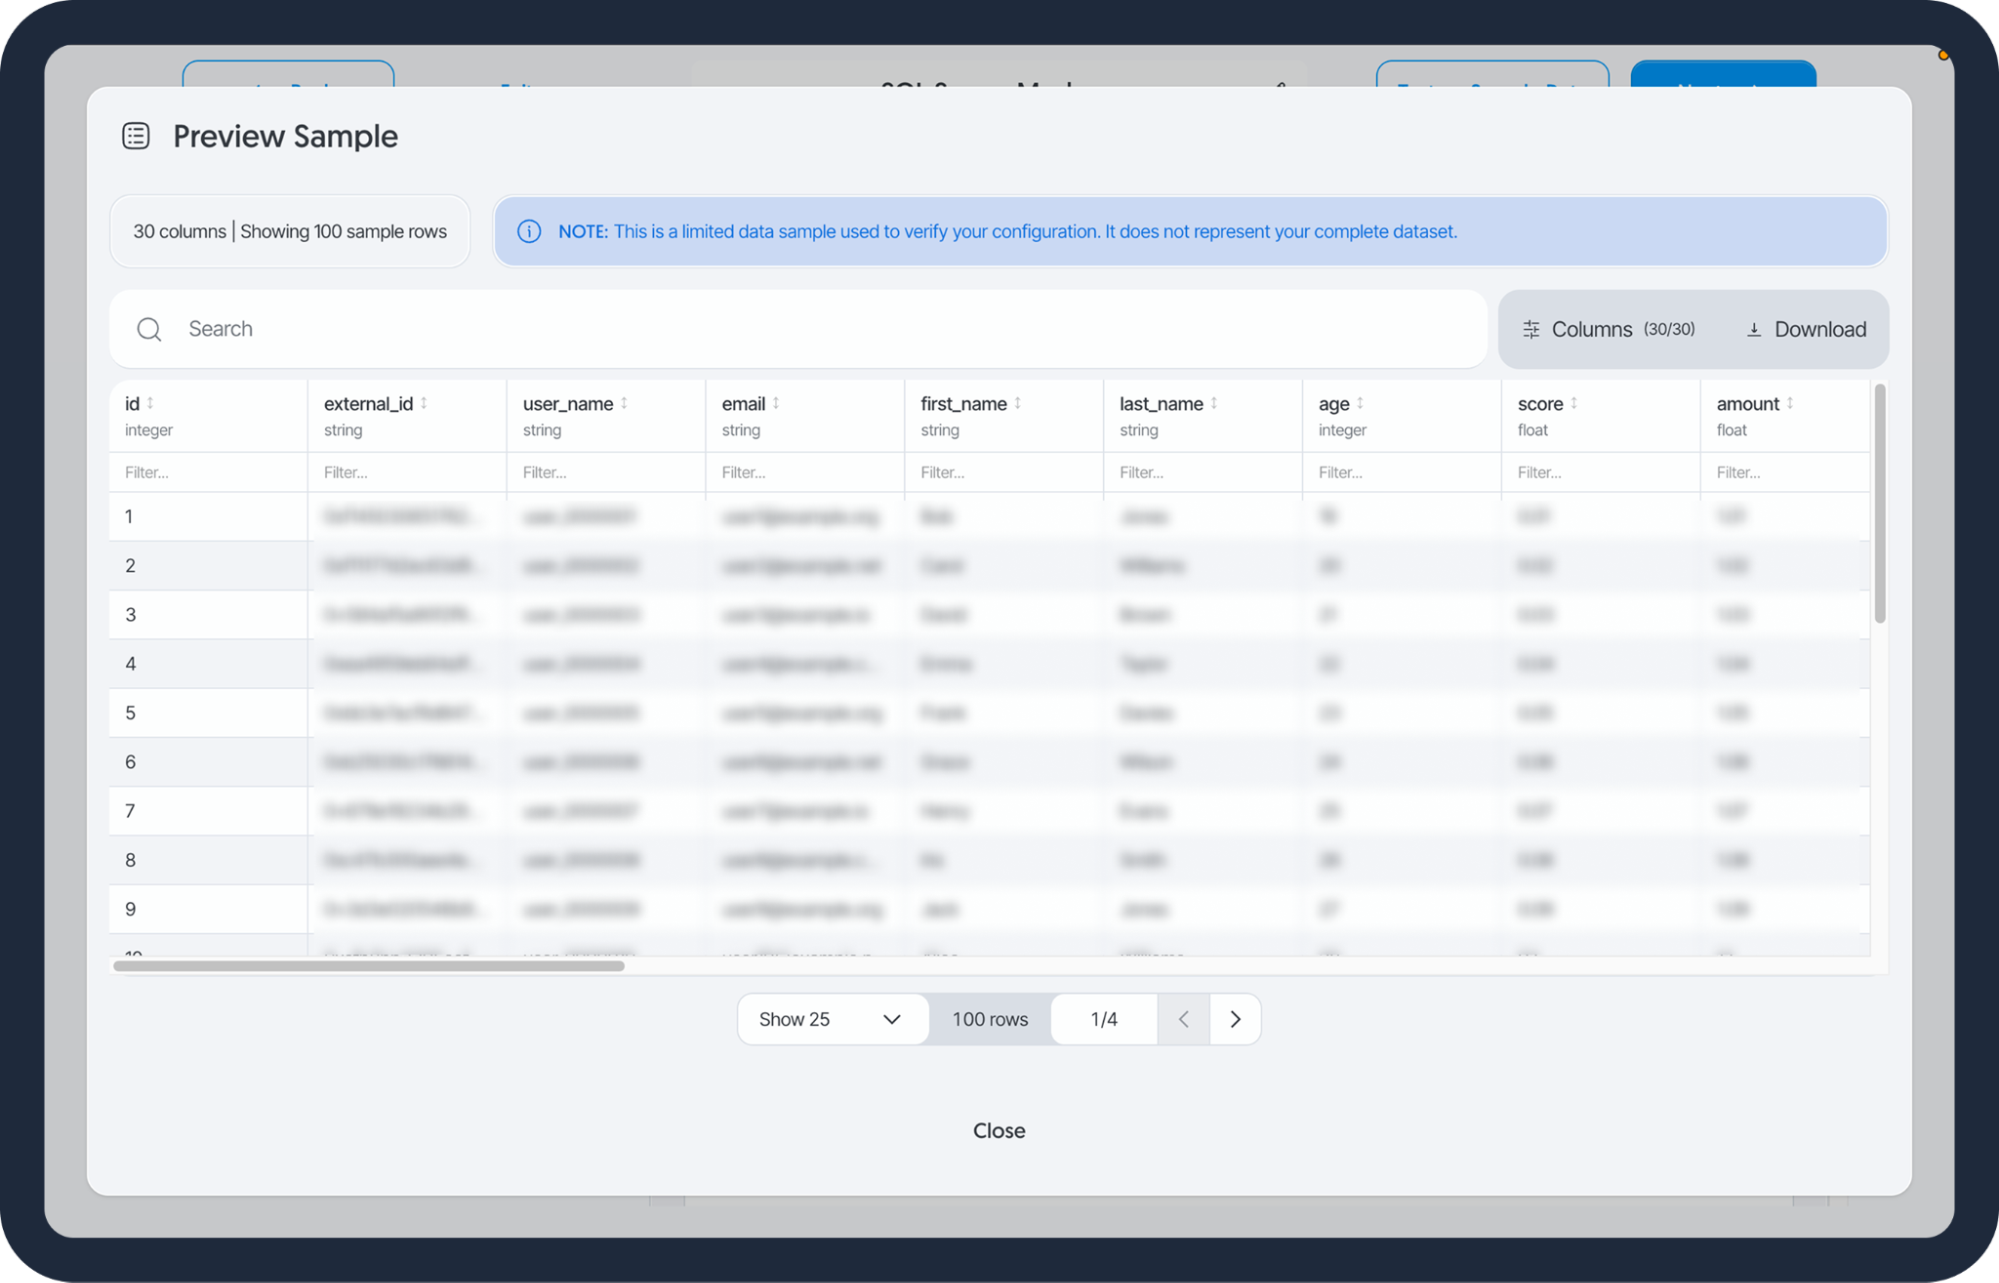
Task: Click the id column filter field
Action: coord(208,472)
